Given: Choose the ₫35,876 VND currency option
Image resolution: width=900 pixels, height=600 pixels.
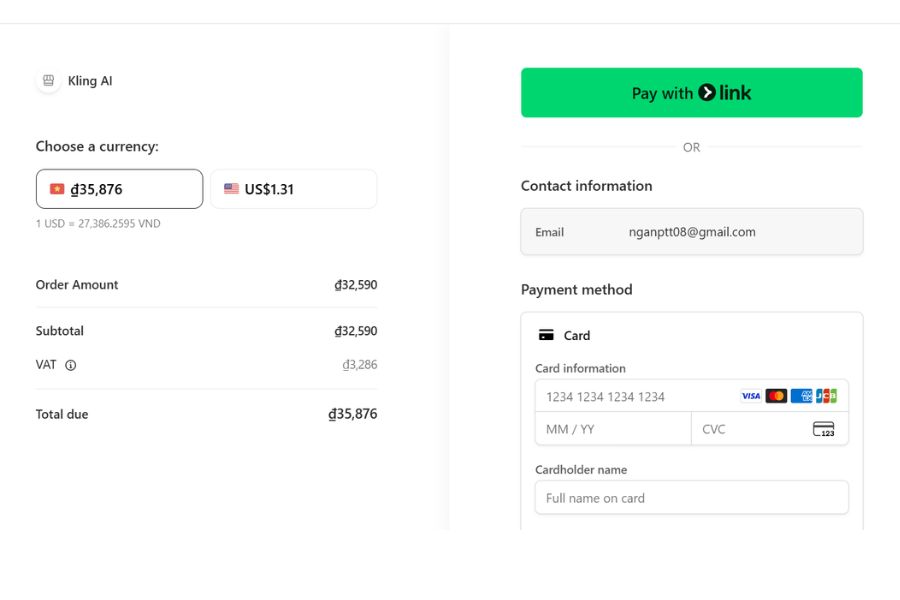Looking at the screenshot, I should pyautogui.click(x=119, y=189).
